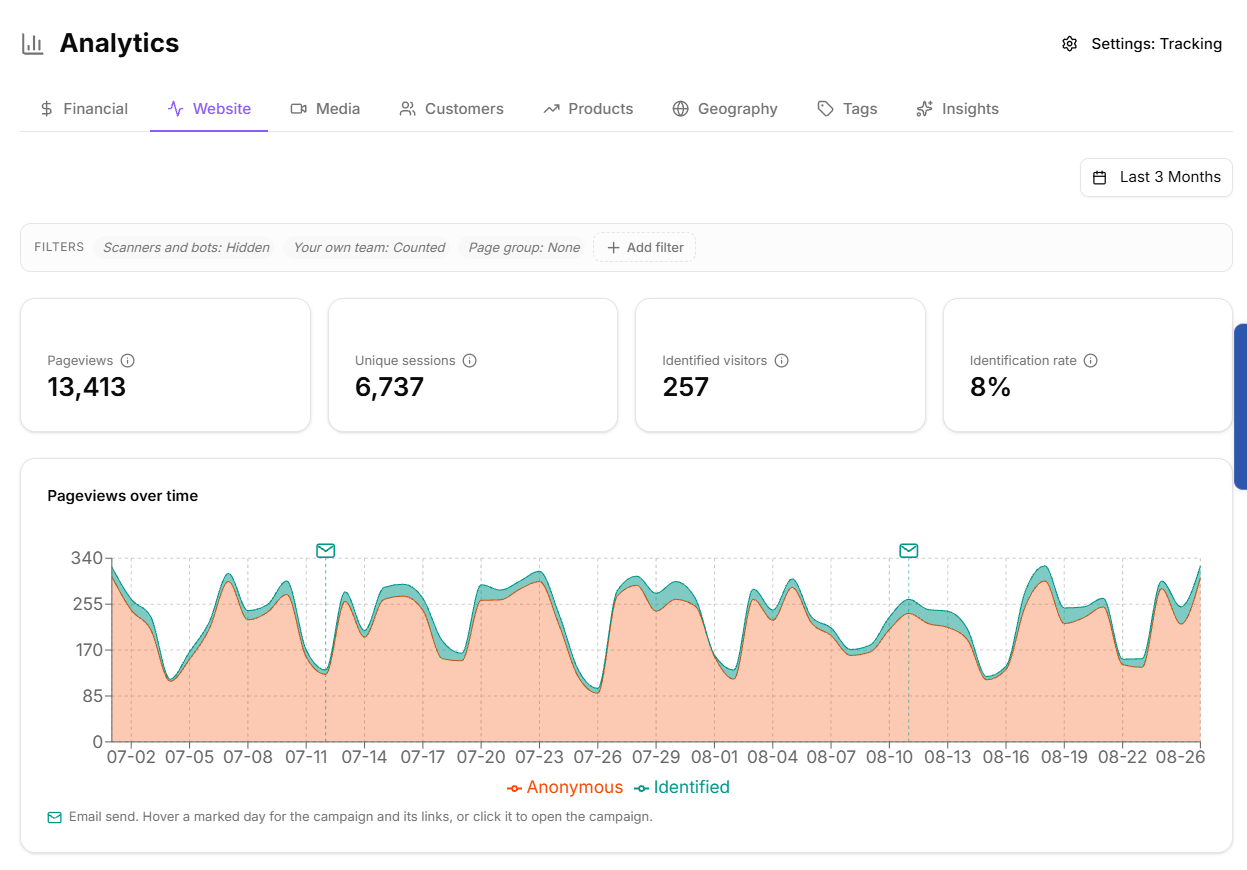Viewport: 1247px width, 870px height.
Task: Click the info icon next to Identification rate
Action: point(1091,361)
